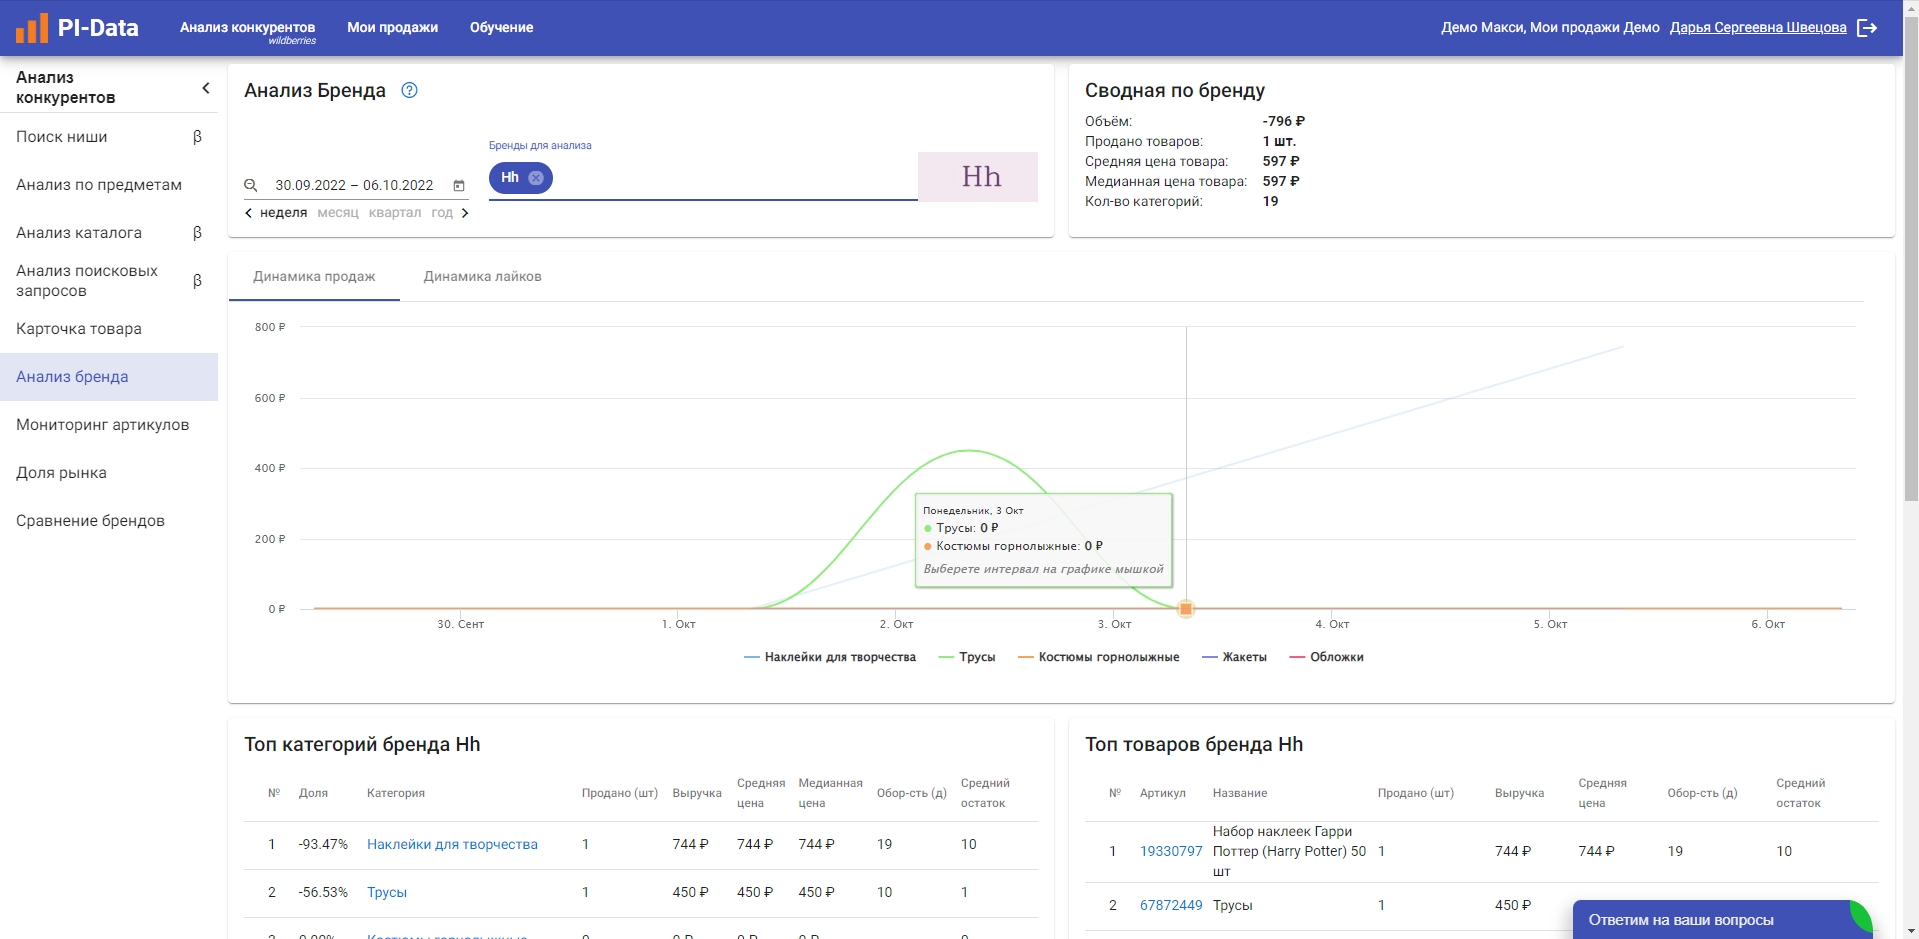This screenshot has width=1919, height=939.
Task: Toggle Наклейки для творчества legend series
Action: [830, 657]
